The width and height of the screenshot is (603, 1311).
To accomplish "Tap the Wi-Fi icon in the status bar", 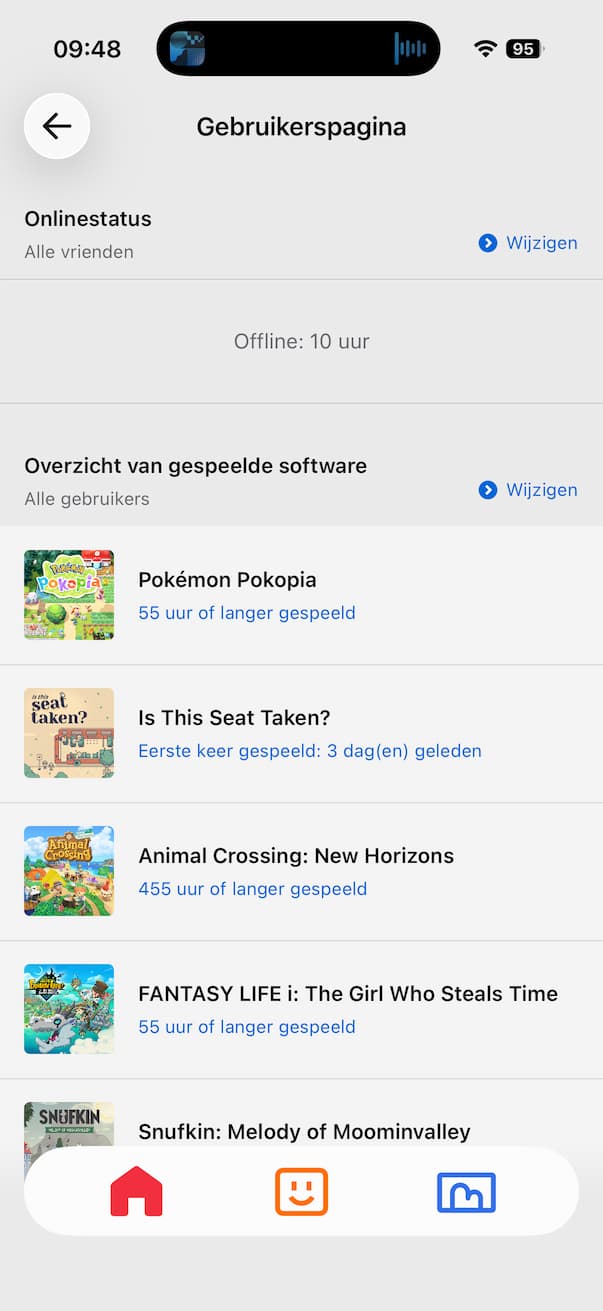I will [486, 47].
